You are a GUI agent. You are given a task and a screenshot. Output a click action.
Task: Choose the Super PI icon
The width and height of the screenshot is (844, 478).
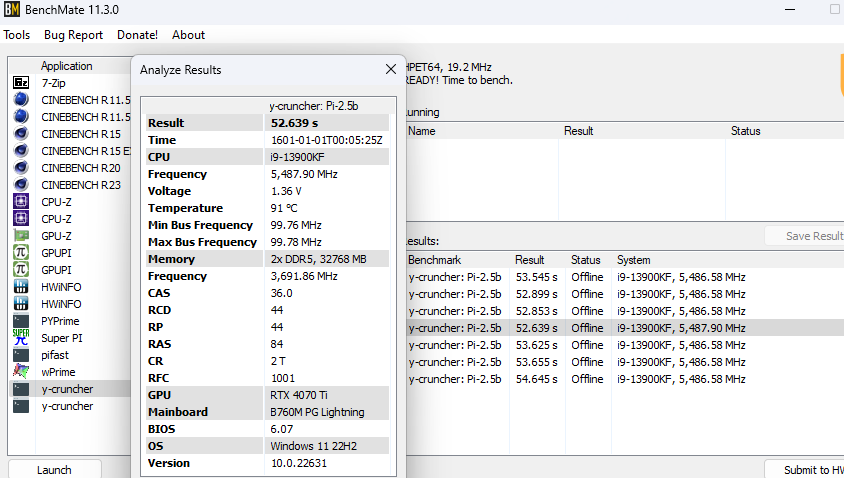click(21, 338)
